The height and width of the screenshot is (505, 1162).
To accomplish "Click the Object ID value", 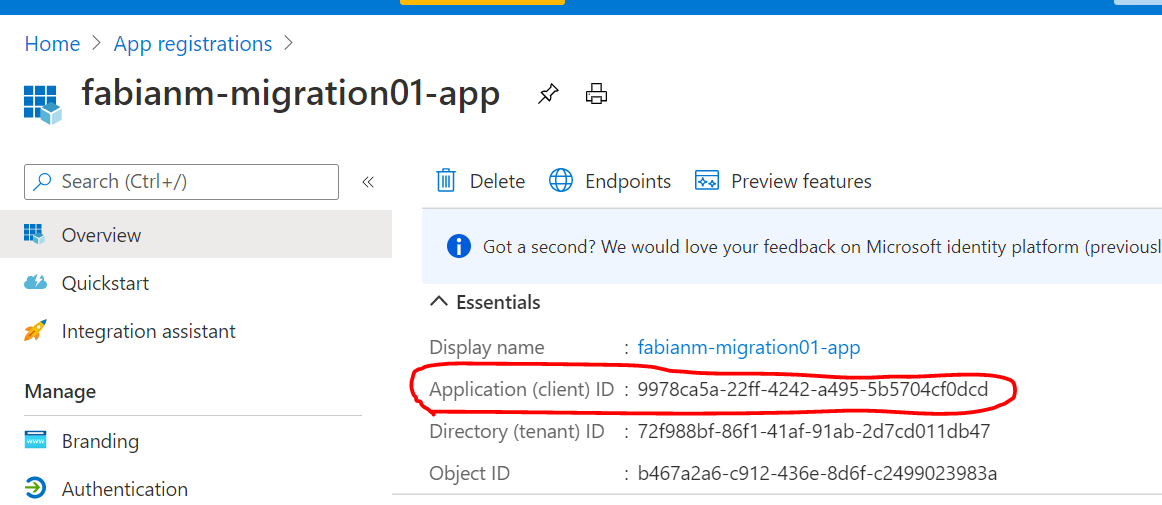I will 817,473.
